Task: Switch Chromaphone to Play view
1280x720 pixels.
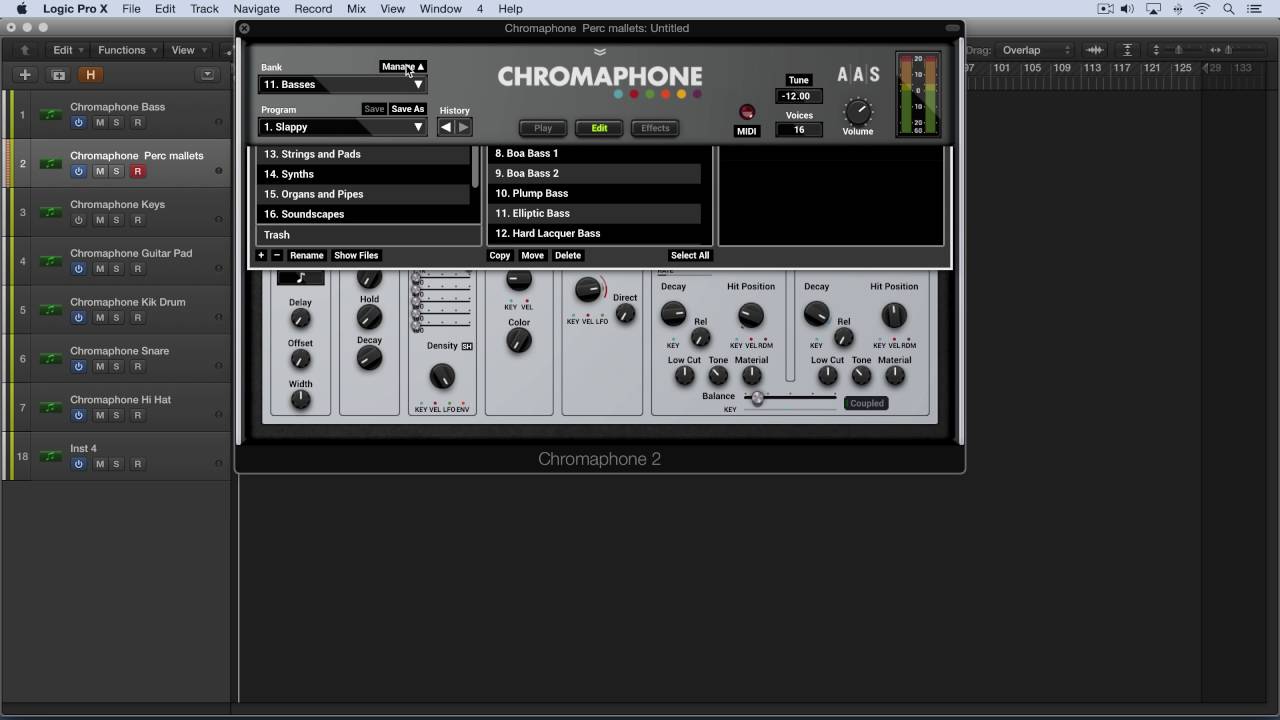Action: (543, 128)
